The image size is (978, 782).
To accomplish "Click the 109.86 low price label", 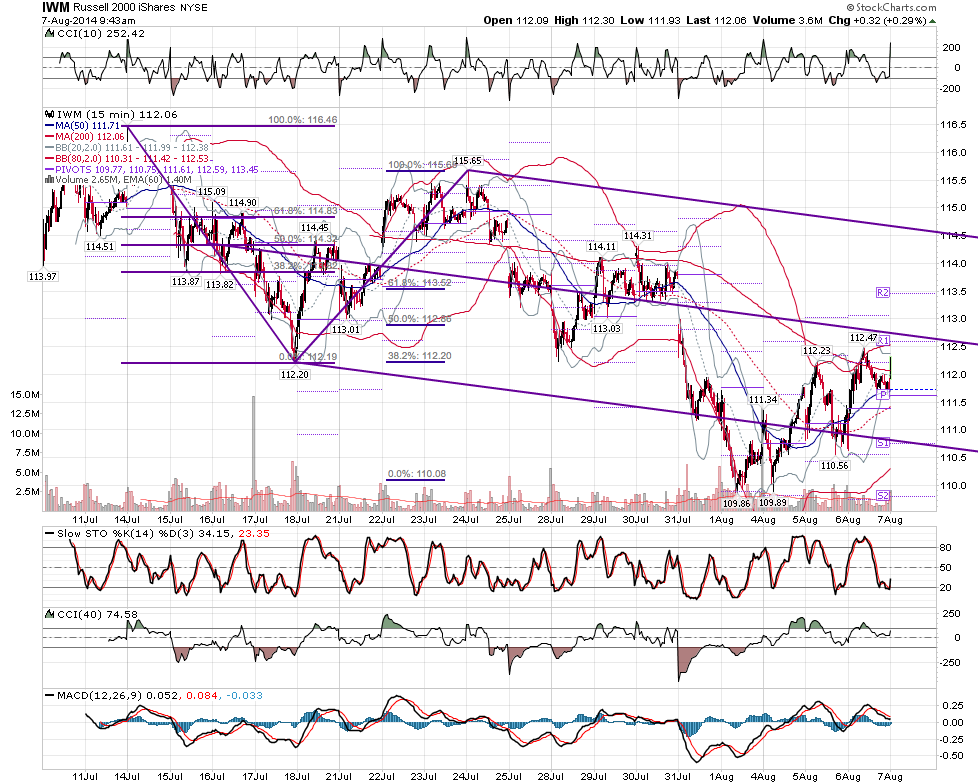I will tap(736, 503).
